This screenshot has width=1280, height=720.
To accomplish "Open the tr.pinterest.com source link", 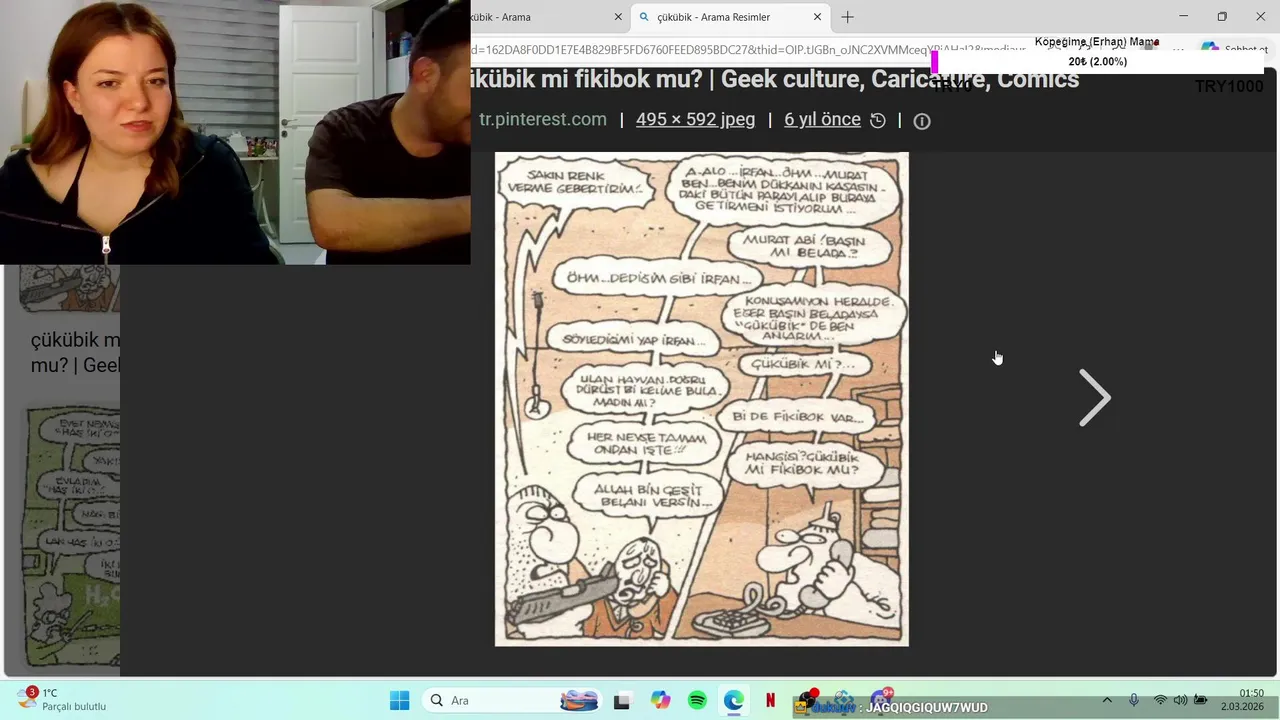I will coord(542,119).
